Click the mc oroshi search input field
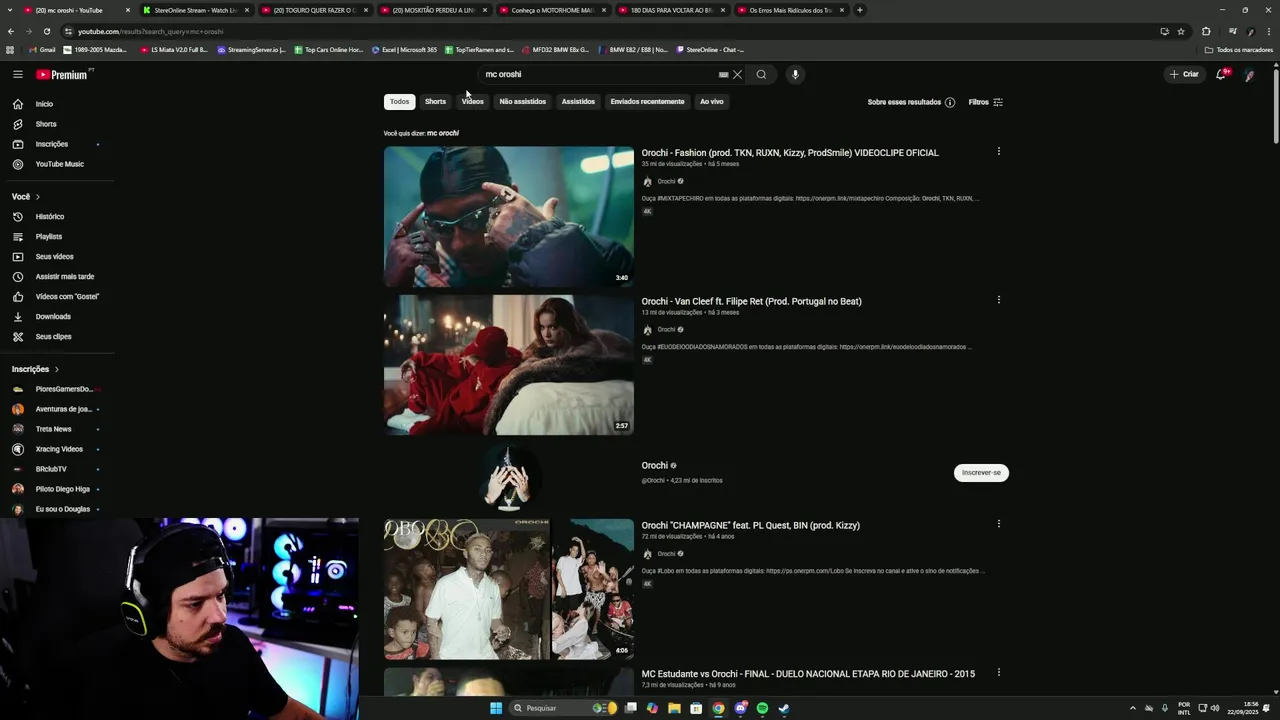The width and height of the screenshot is (1280, 720). coord(598,74)
